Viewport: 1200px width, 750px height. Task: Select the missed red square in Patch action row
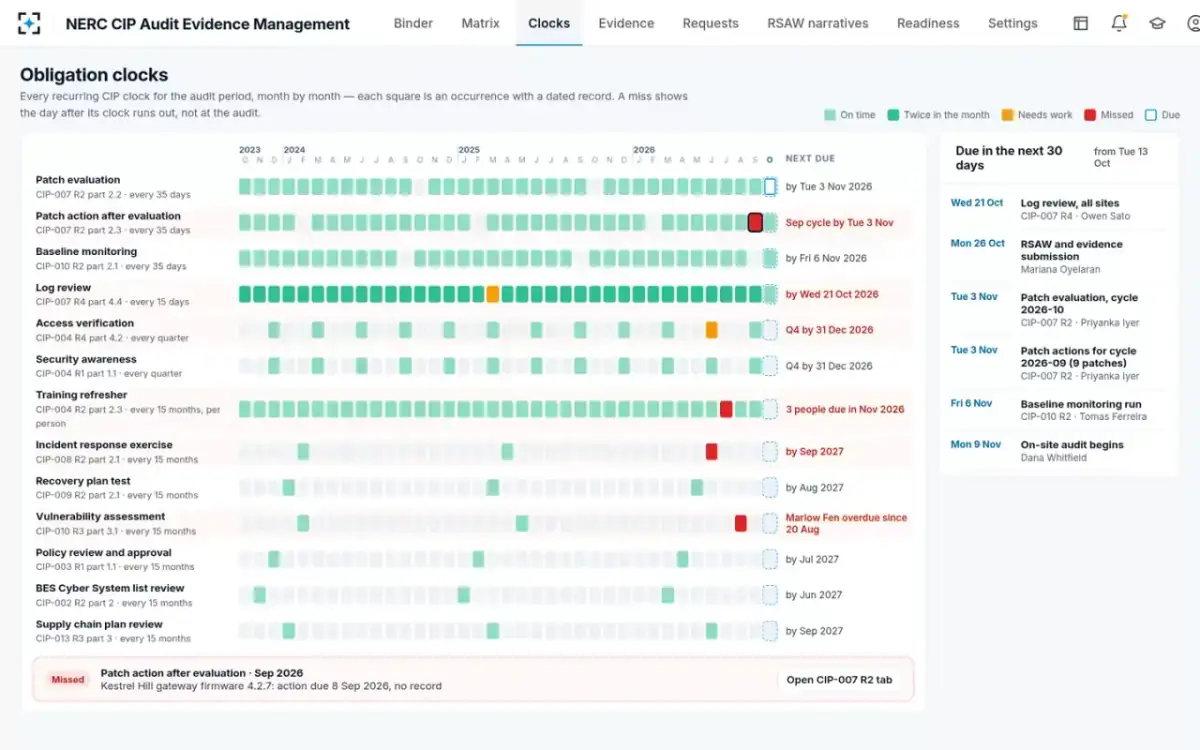(755, 222)
